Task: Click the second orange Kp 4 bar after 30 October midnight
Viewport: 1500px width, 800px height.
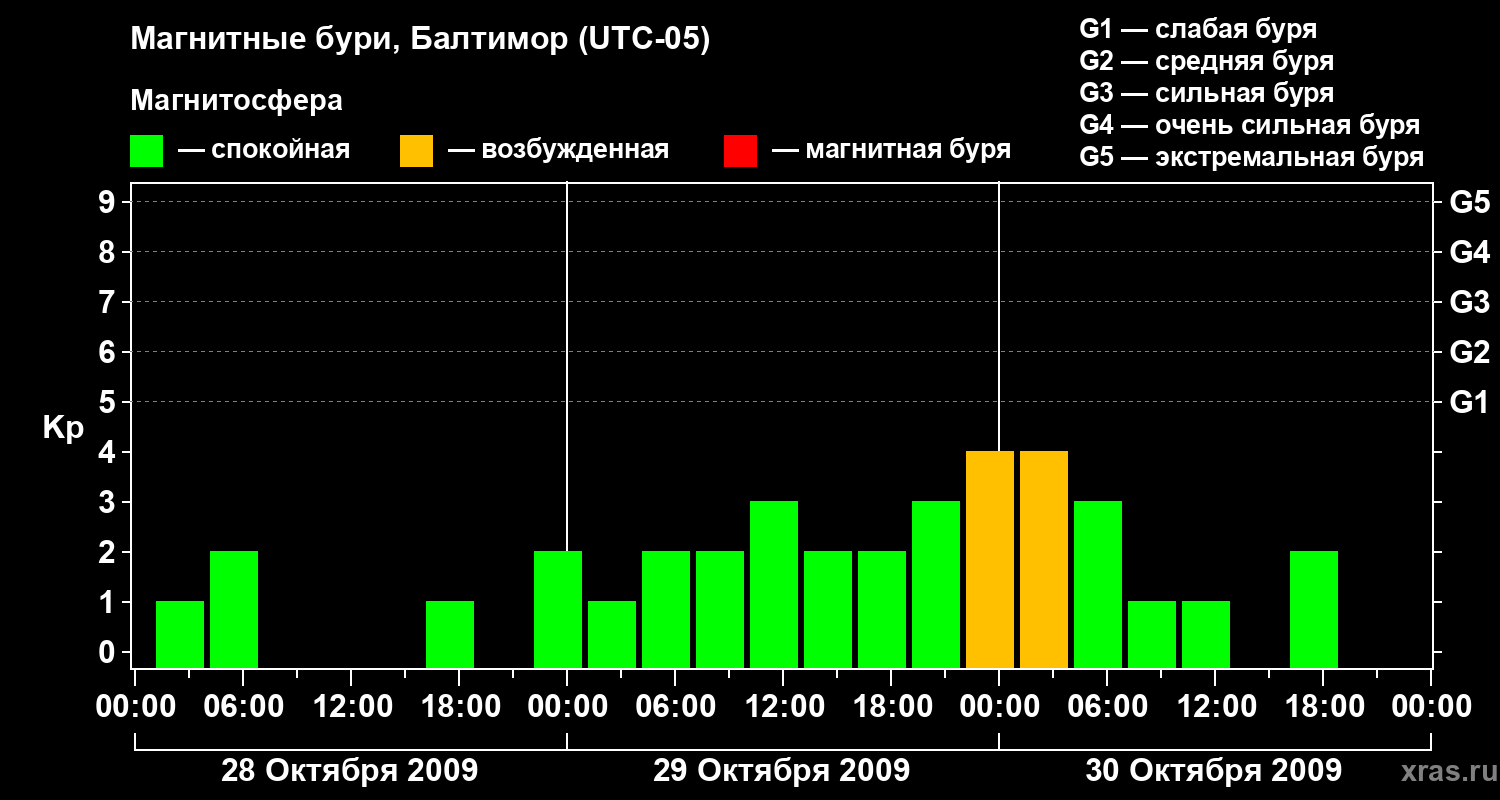Action: [x=1044, y=560]
